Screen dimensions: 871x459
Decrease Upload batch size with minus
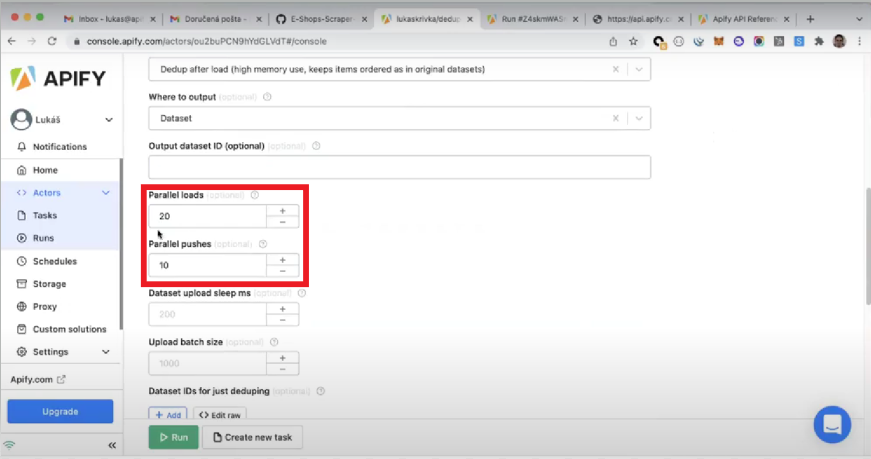[x=283, y=369]
